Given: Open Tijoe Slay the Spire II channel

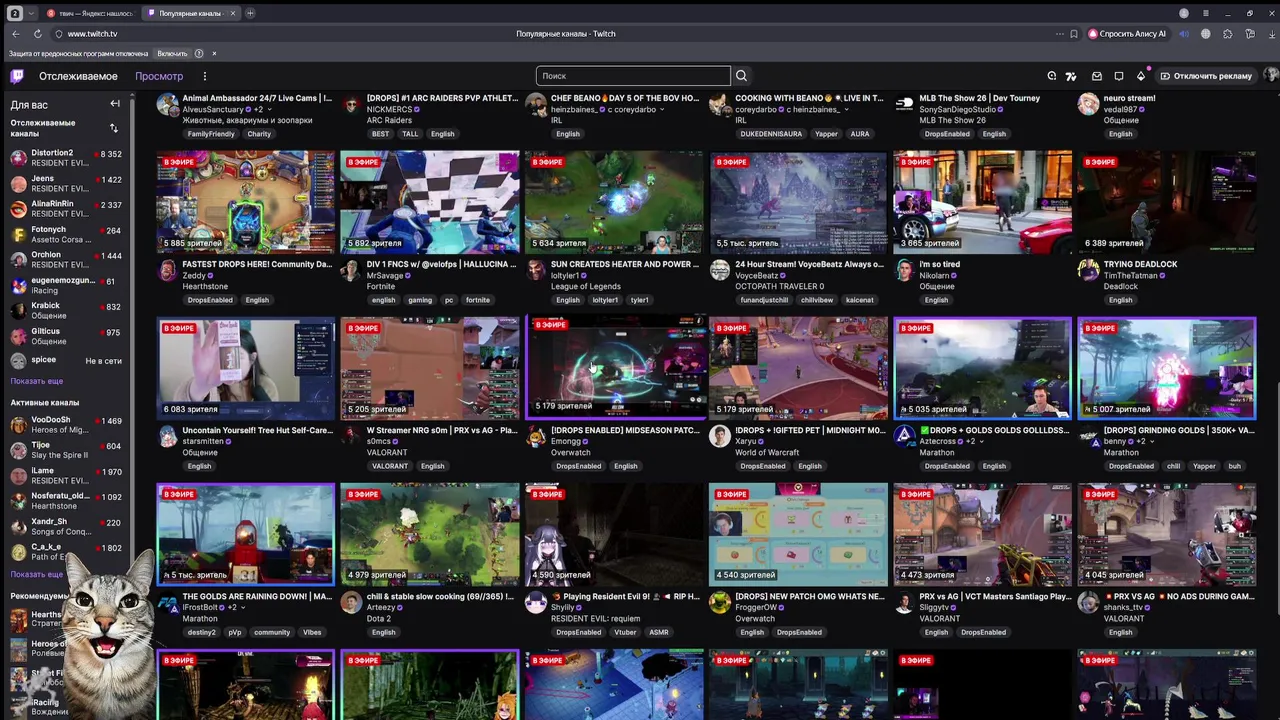Looking at the screenshot, I should (65, 450).
